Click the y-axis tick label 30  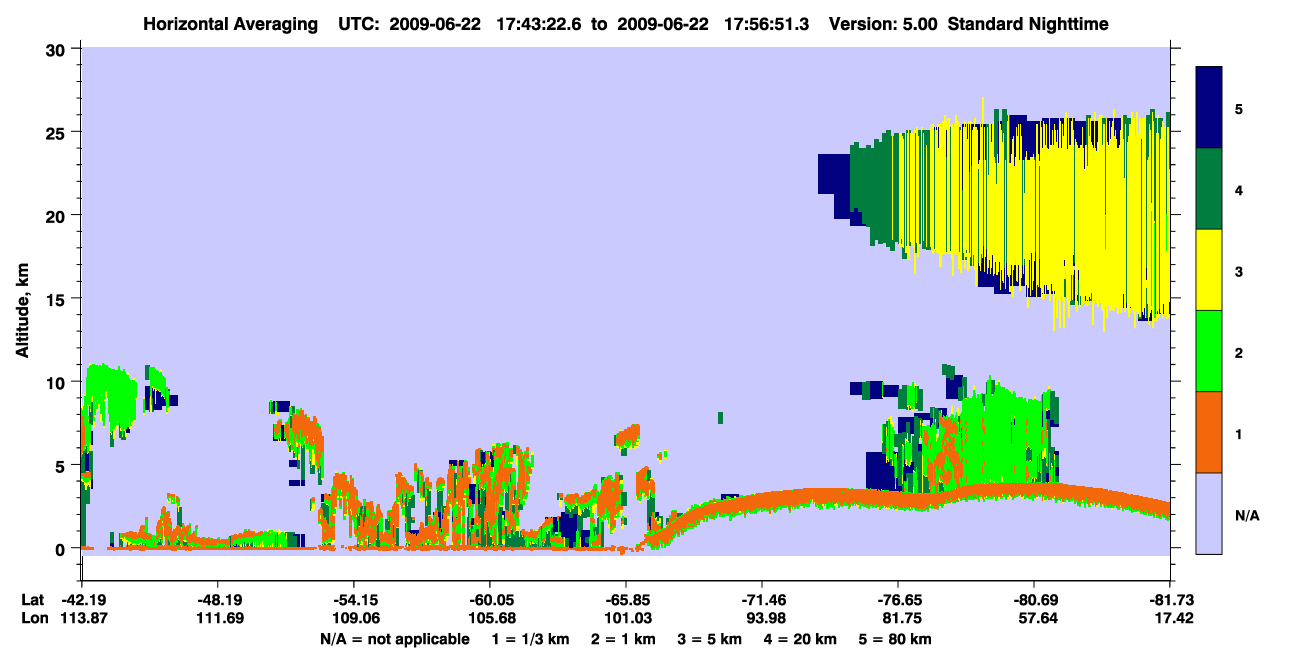click(58, 48)
